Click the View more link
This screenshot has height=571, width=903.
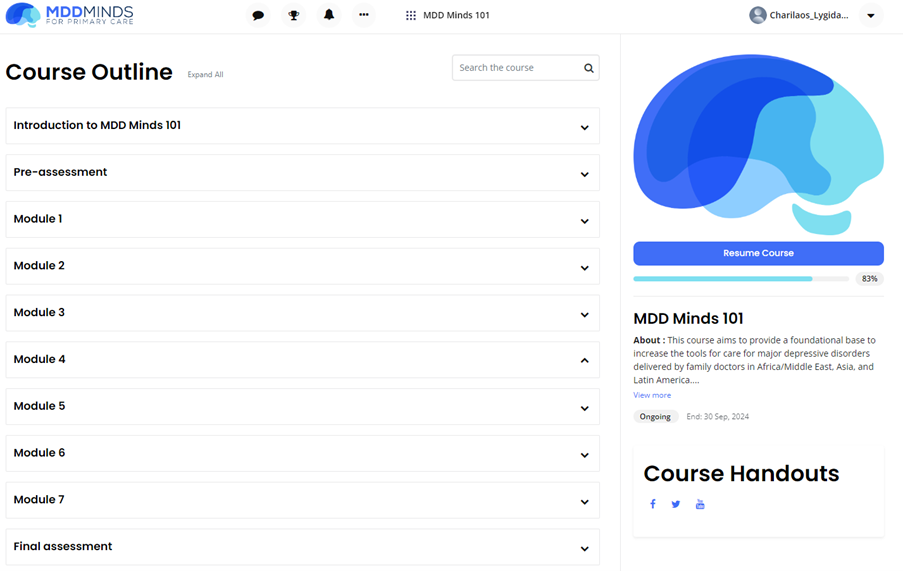(652, 395)
